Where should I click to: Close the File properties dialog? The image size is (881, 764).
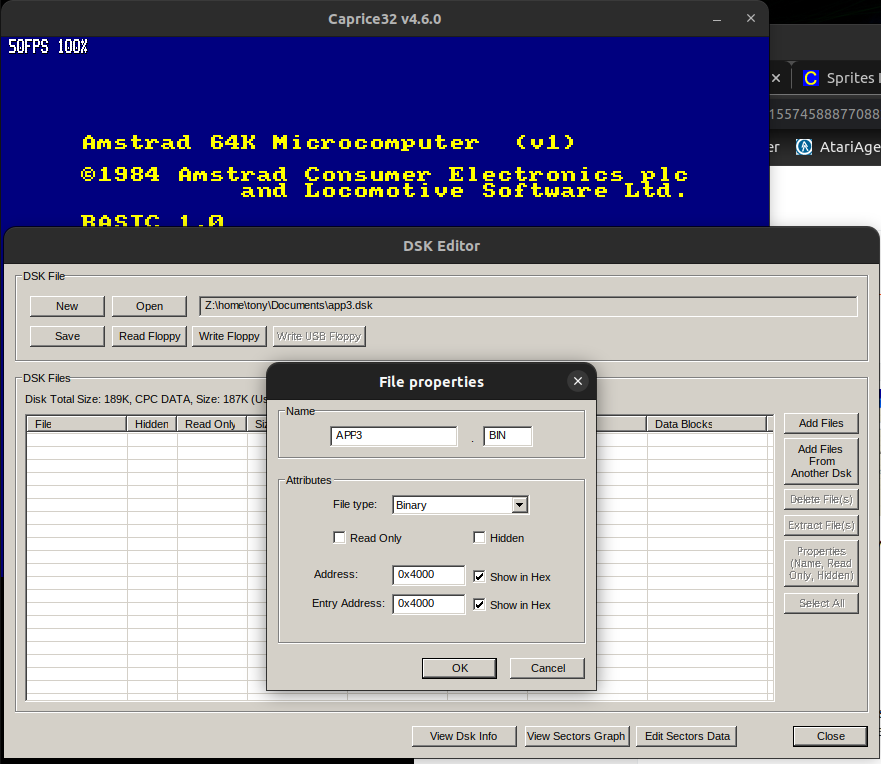pyautogui.click(x=577, y=381)
